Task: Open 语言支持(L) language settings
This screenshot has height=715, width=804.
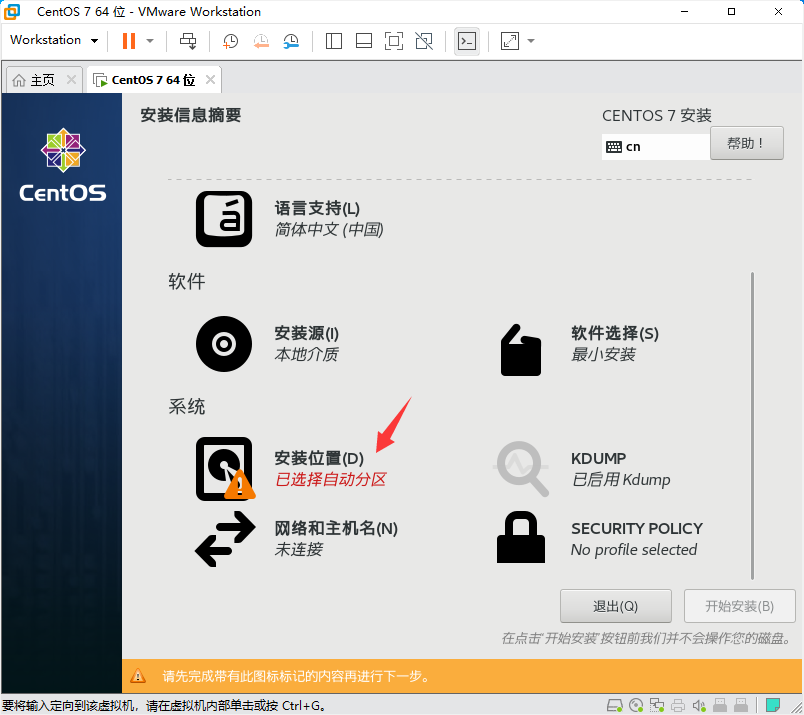Action: tap(290, 219)
